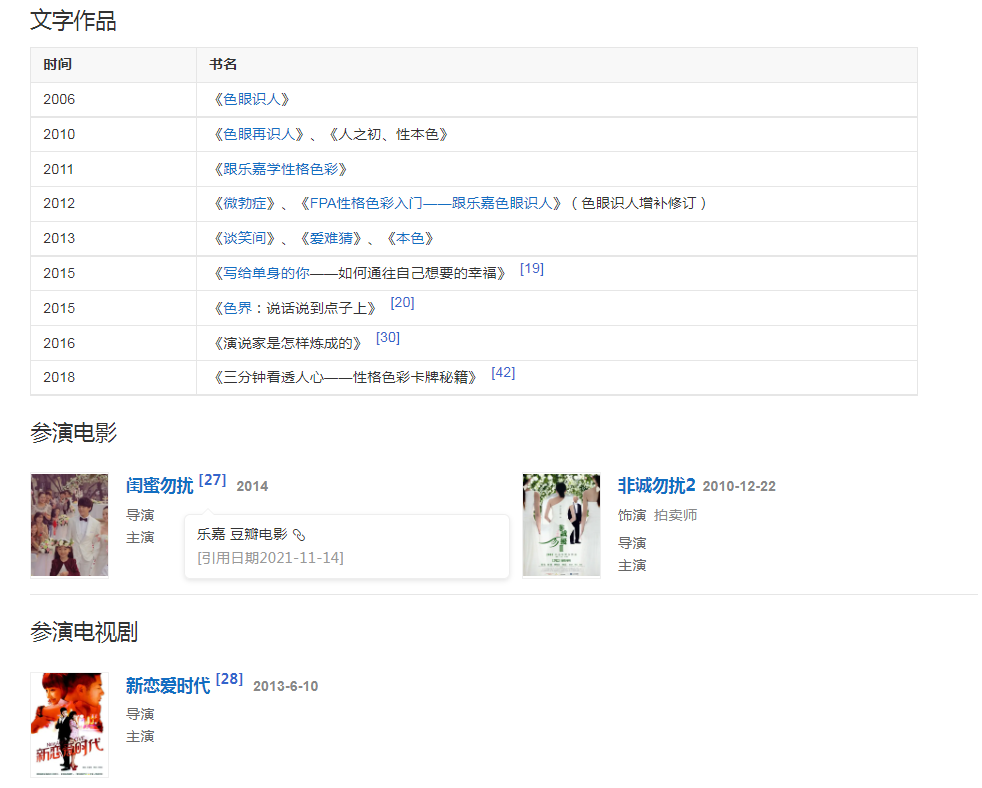This screenshot has width=982, height=788.
Task: Open the 《微勃症》 book link
Action: pos(245,203)
